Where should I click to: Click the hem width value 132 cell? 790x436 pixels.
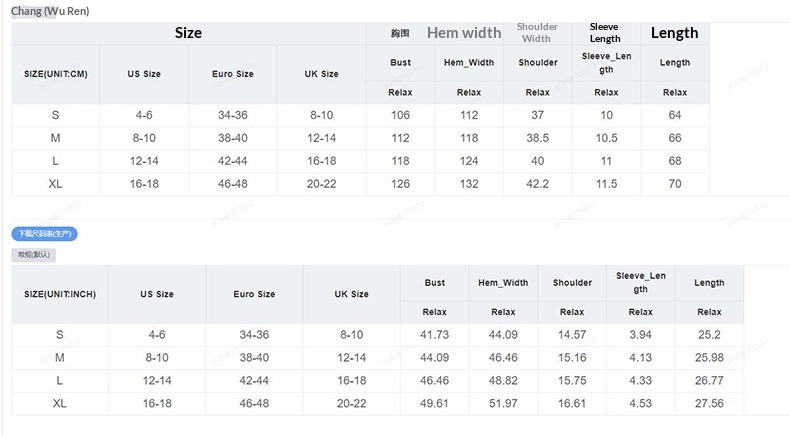(469, 184)
